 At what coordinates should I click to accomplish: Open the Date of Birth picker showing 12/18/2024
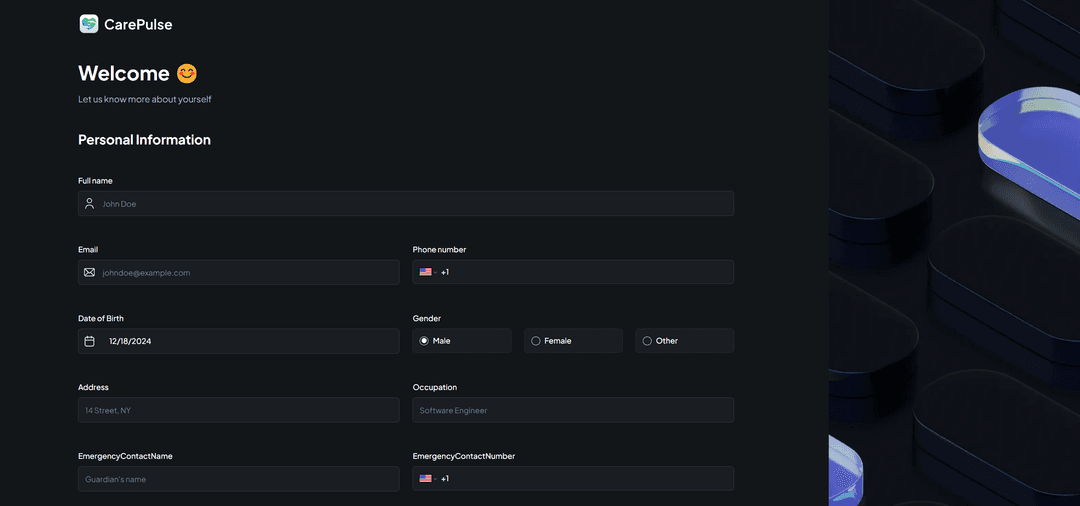[238, 341]
